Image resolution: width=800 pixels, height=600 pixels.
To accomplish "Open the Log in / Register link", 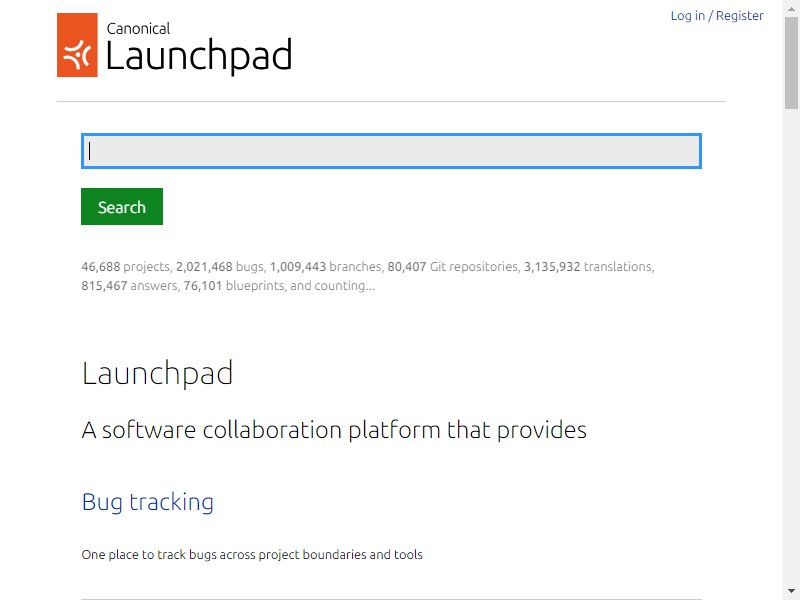I will pos(716,16).
